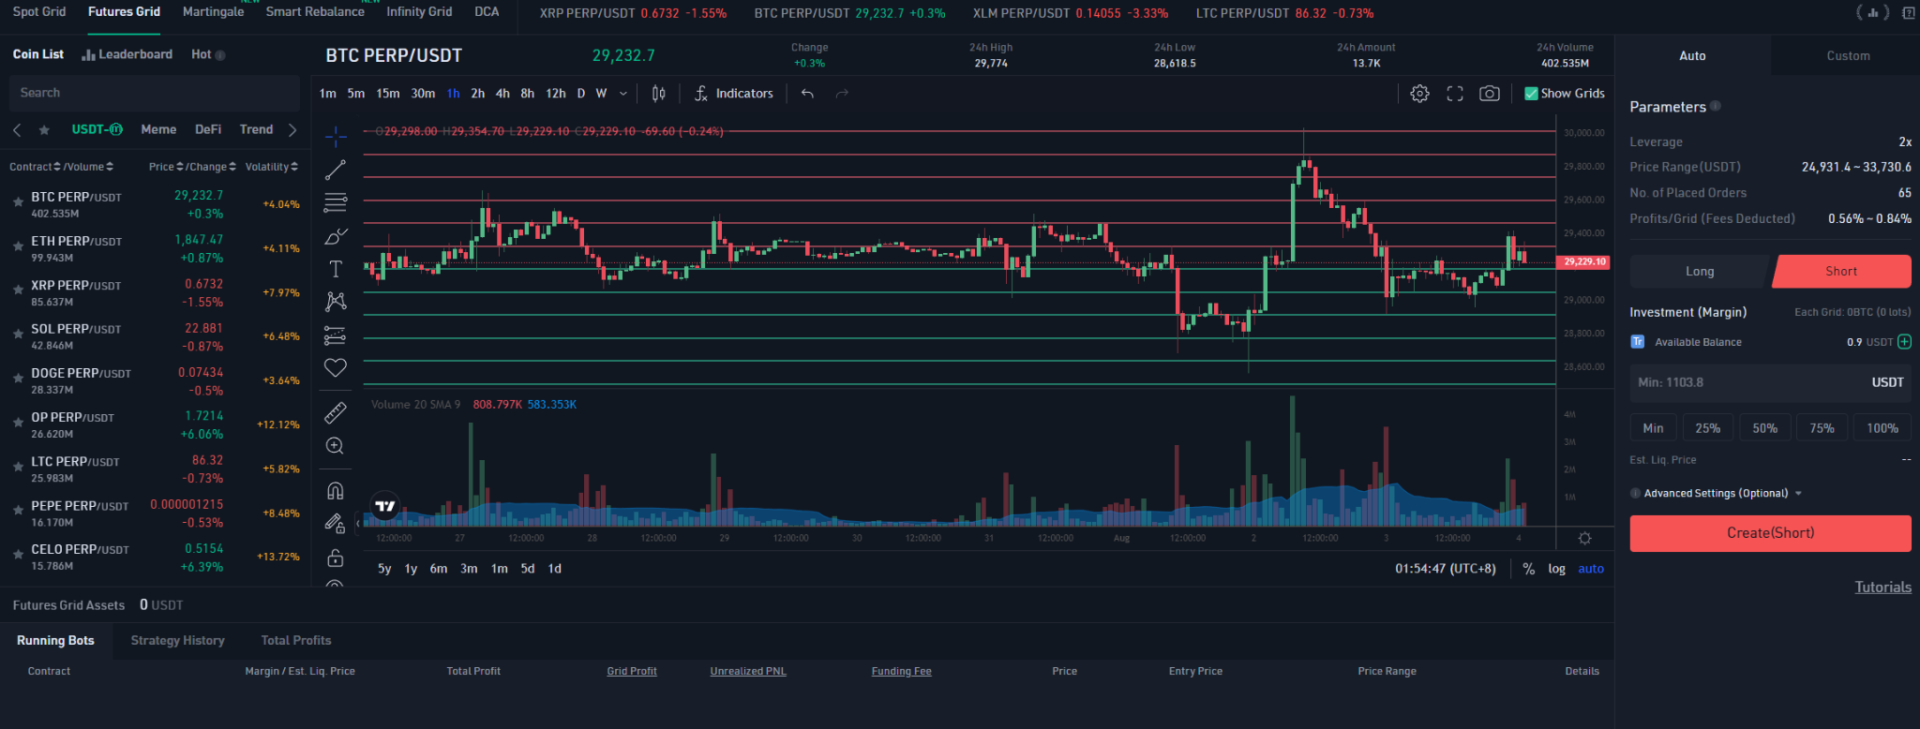The width and height of the screenshot is (1920, 729).
Task: Expand Advanced Settings (Optional)
Action: pyautogui.click(x=1716, y=493)
